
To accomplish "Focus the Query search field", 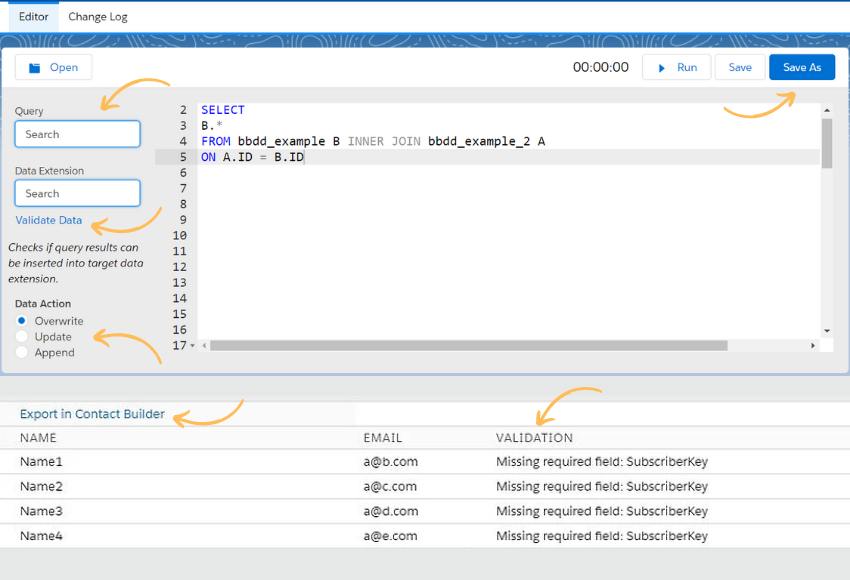I will tap(78, 134).
